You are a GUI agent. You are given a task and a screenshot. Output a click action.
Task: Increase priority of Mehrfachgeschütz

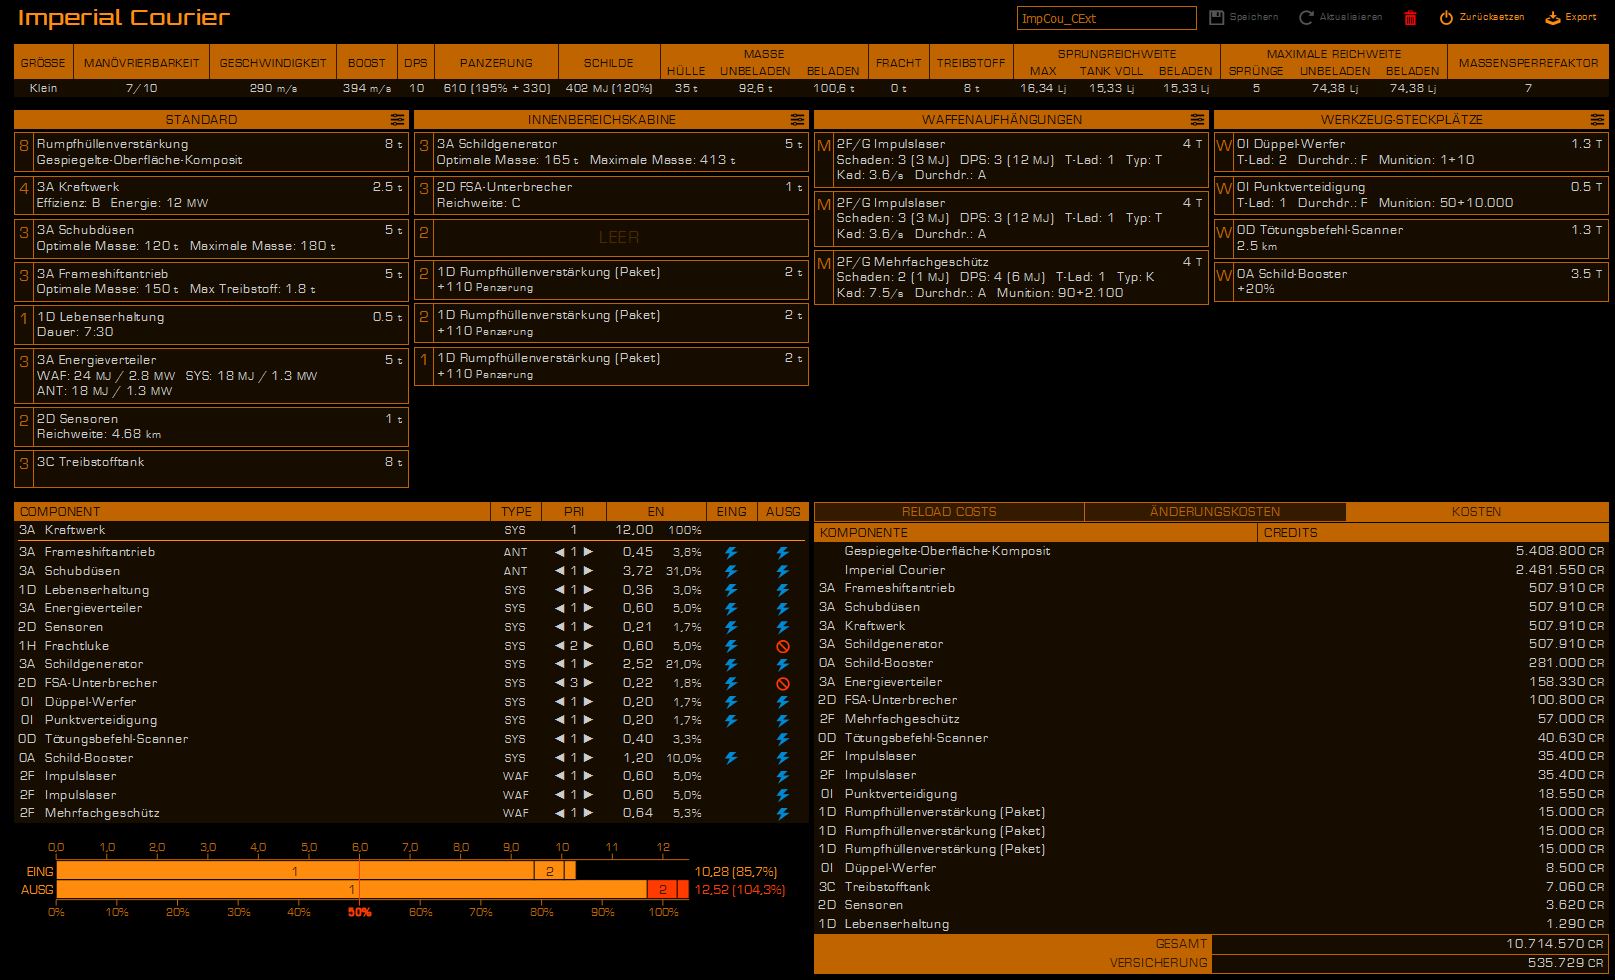point(588,813)
